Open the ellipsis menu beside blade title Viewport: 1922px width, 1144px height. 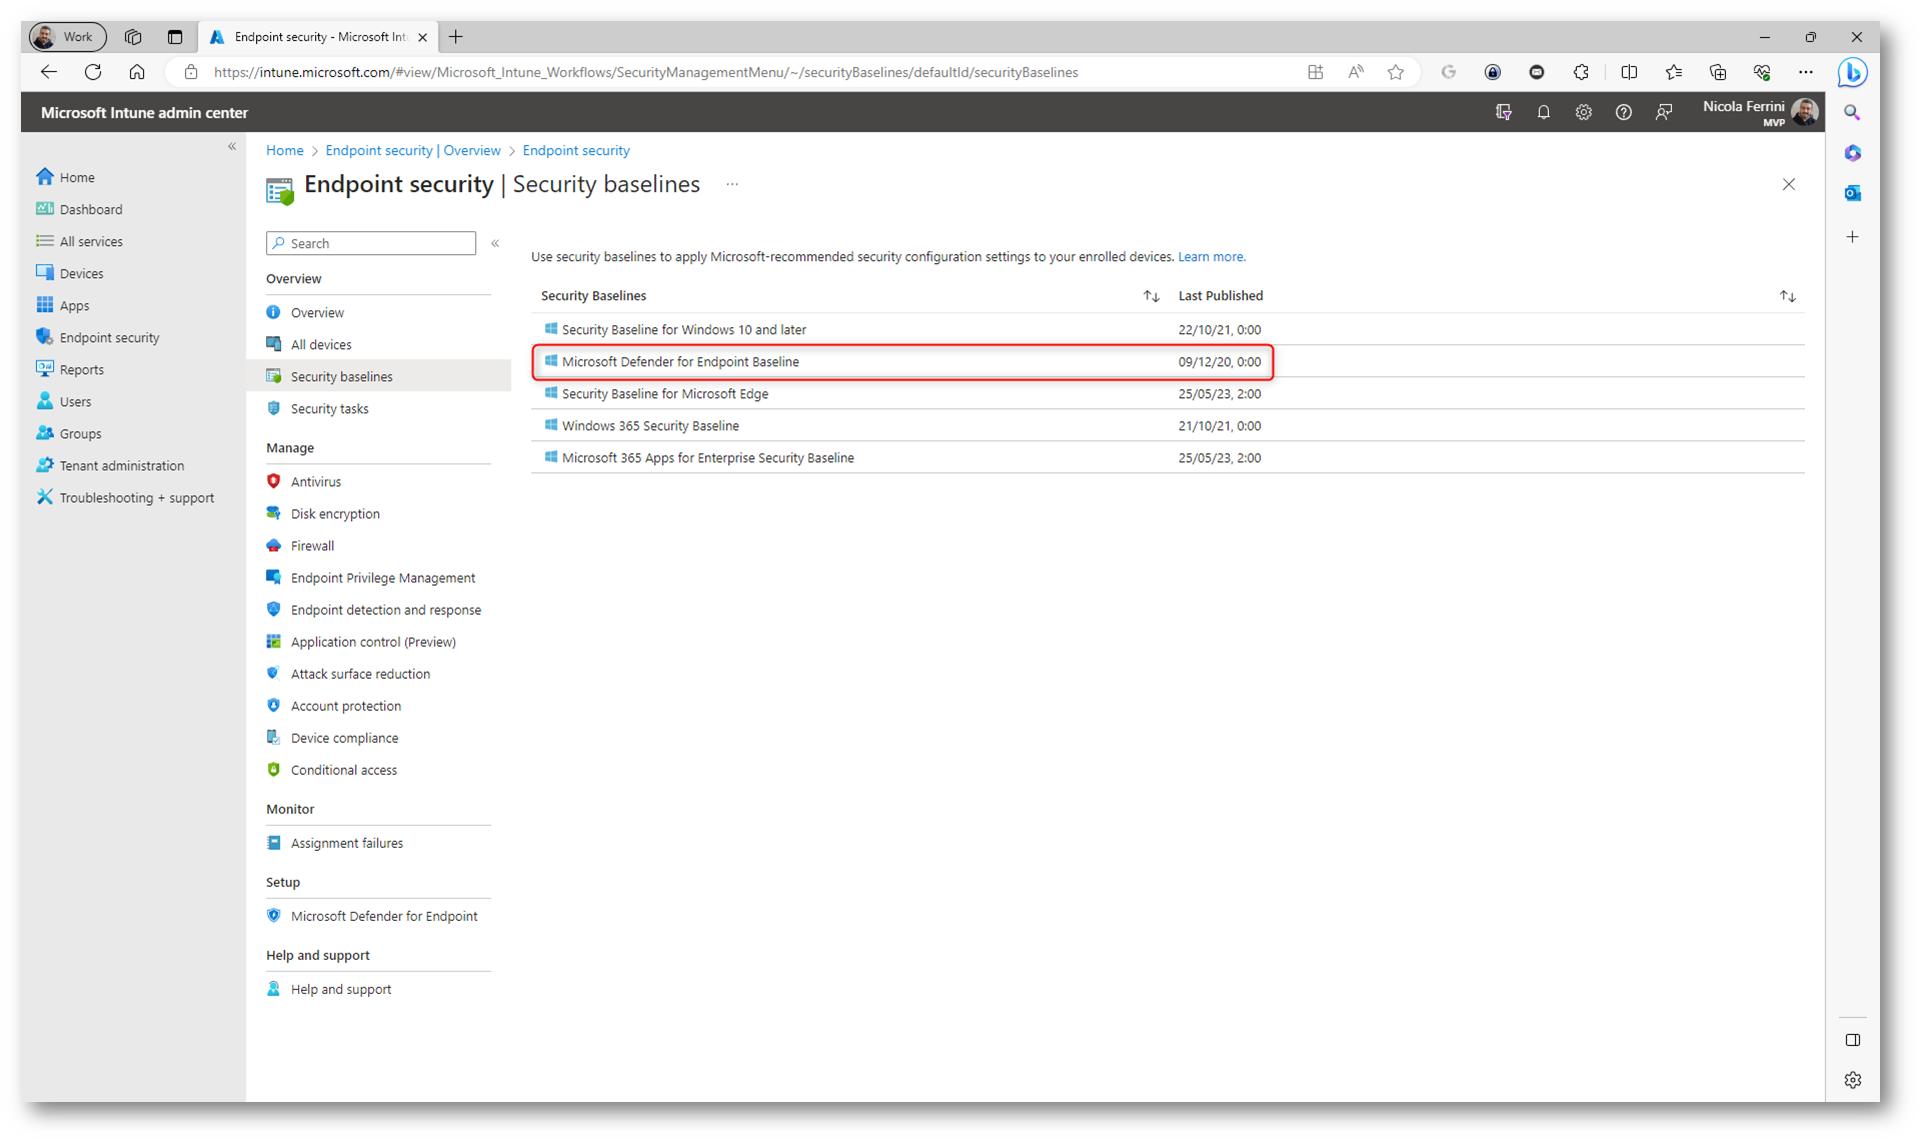coord(732,184)
